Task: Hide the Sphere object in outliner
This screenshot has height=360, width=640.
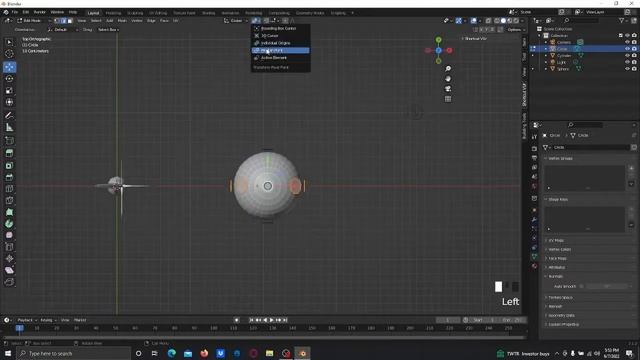Action: pyautogui.click(x=627, y=69)
